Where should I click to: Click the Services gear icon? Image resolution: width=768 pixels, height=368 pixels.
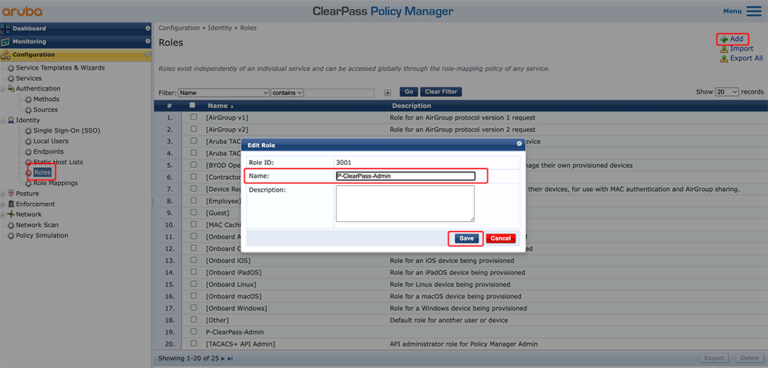[x=11, y=78]
